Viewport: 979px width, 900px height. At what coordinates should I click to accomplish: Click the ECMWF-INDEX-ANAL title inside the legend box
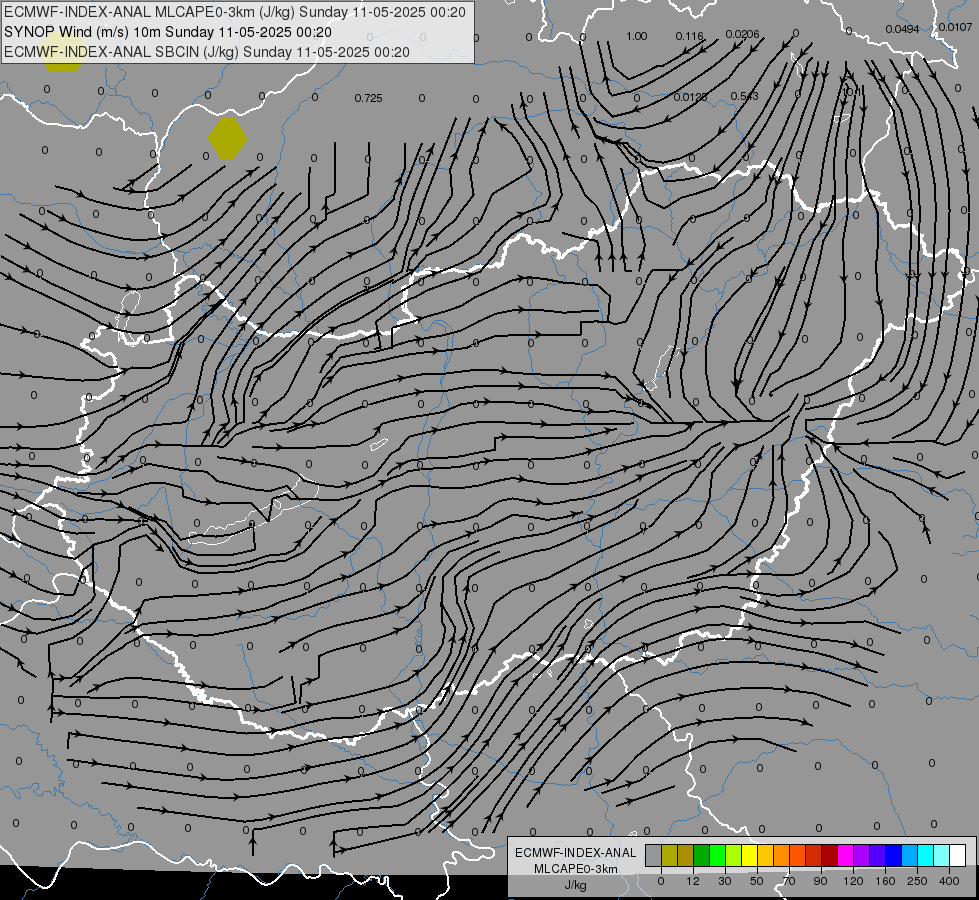coord(576,853)
